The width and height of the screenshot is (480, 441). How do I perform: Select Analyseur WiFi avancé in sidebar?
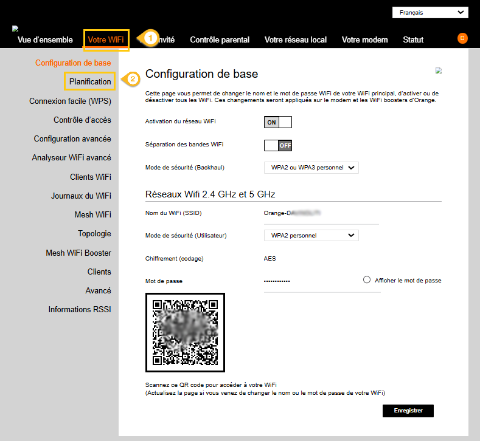pyautogui.click(x=72, y=157)
